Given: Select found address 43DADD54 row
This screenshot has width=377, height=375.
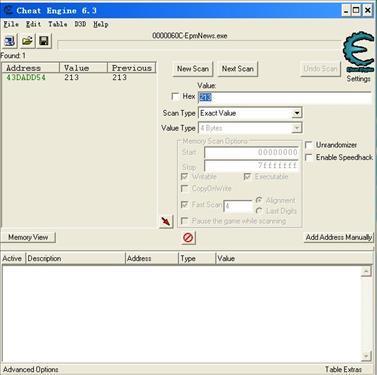Looking at the screenshot, I should 79,77.
